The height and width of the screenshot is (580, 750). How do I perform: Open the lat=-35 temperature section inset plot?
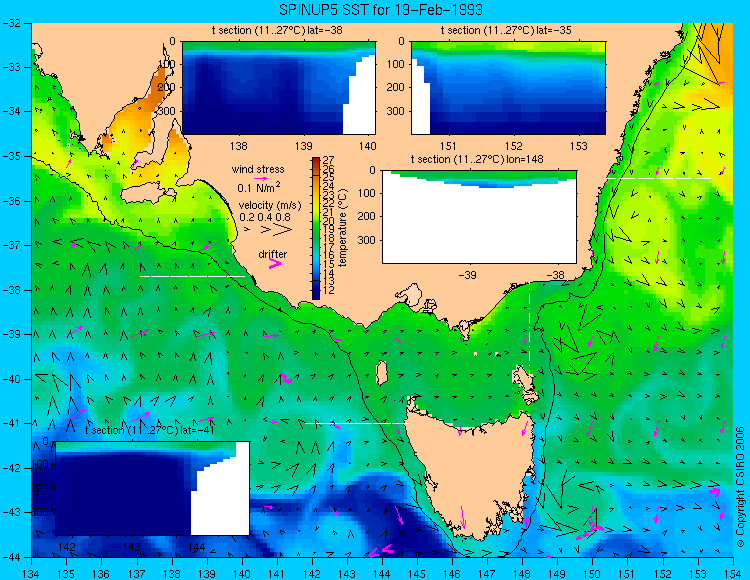click(508, 88)
